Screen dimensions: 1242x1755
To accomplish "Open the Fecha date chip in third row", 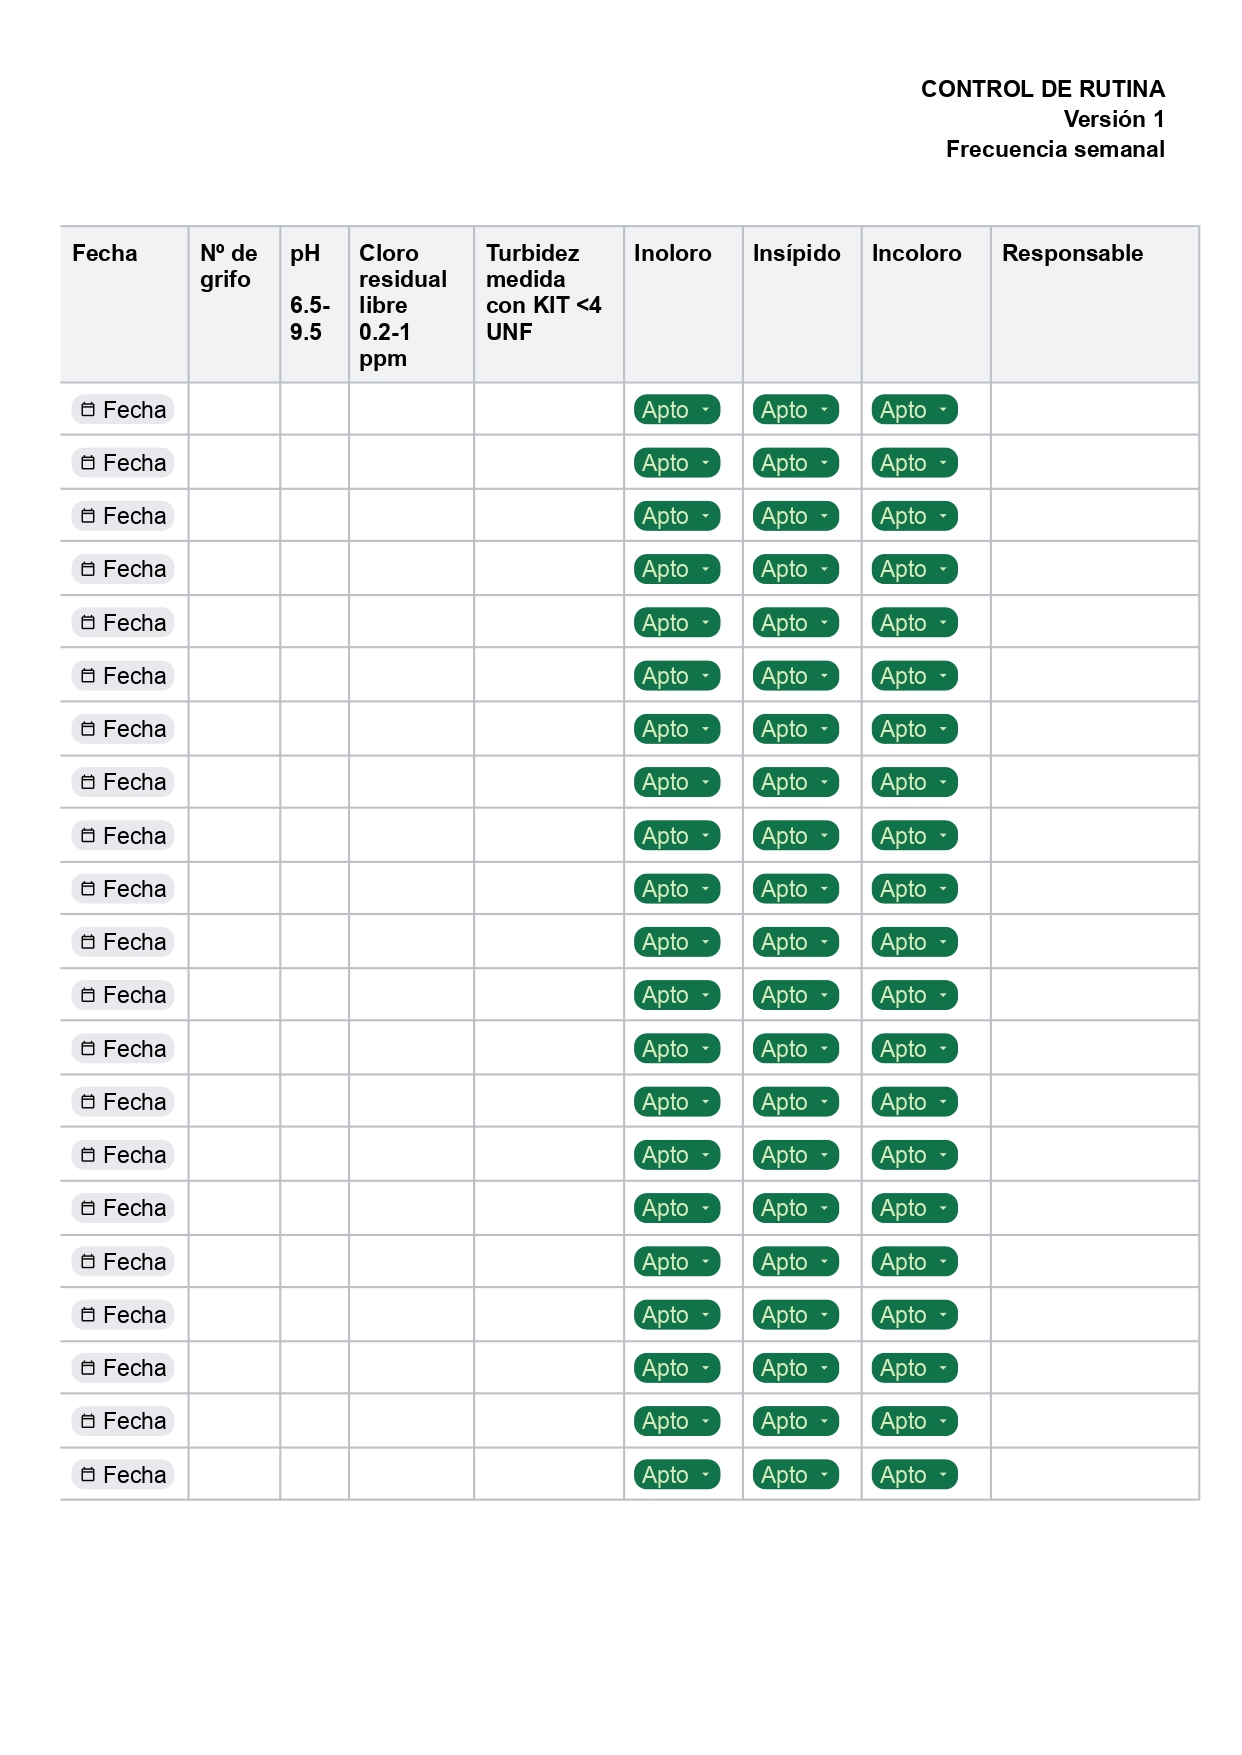I will [x=123, y=516].
